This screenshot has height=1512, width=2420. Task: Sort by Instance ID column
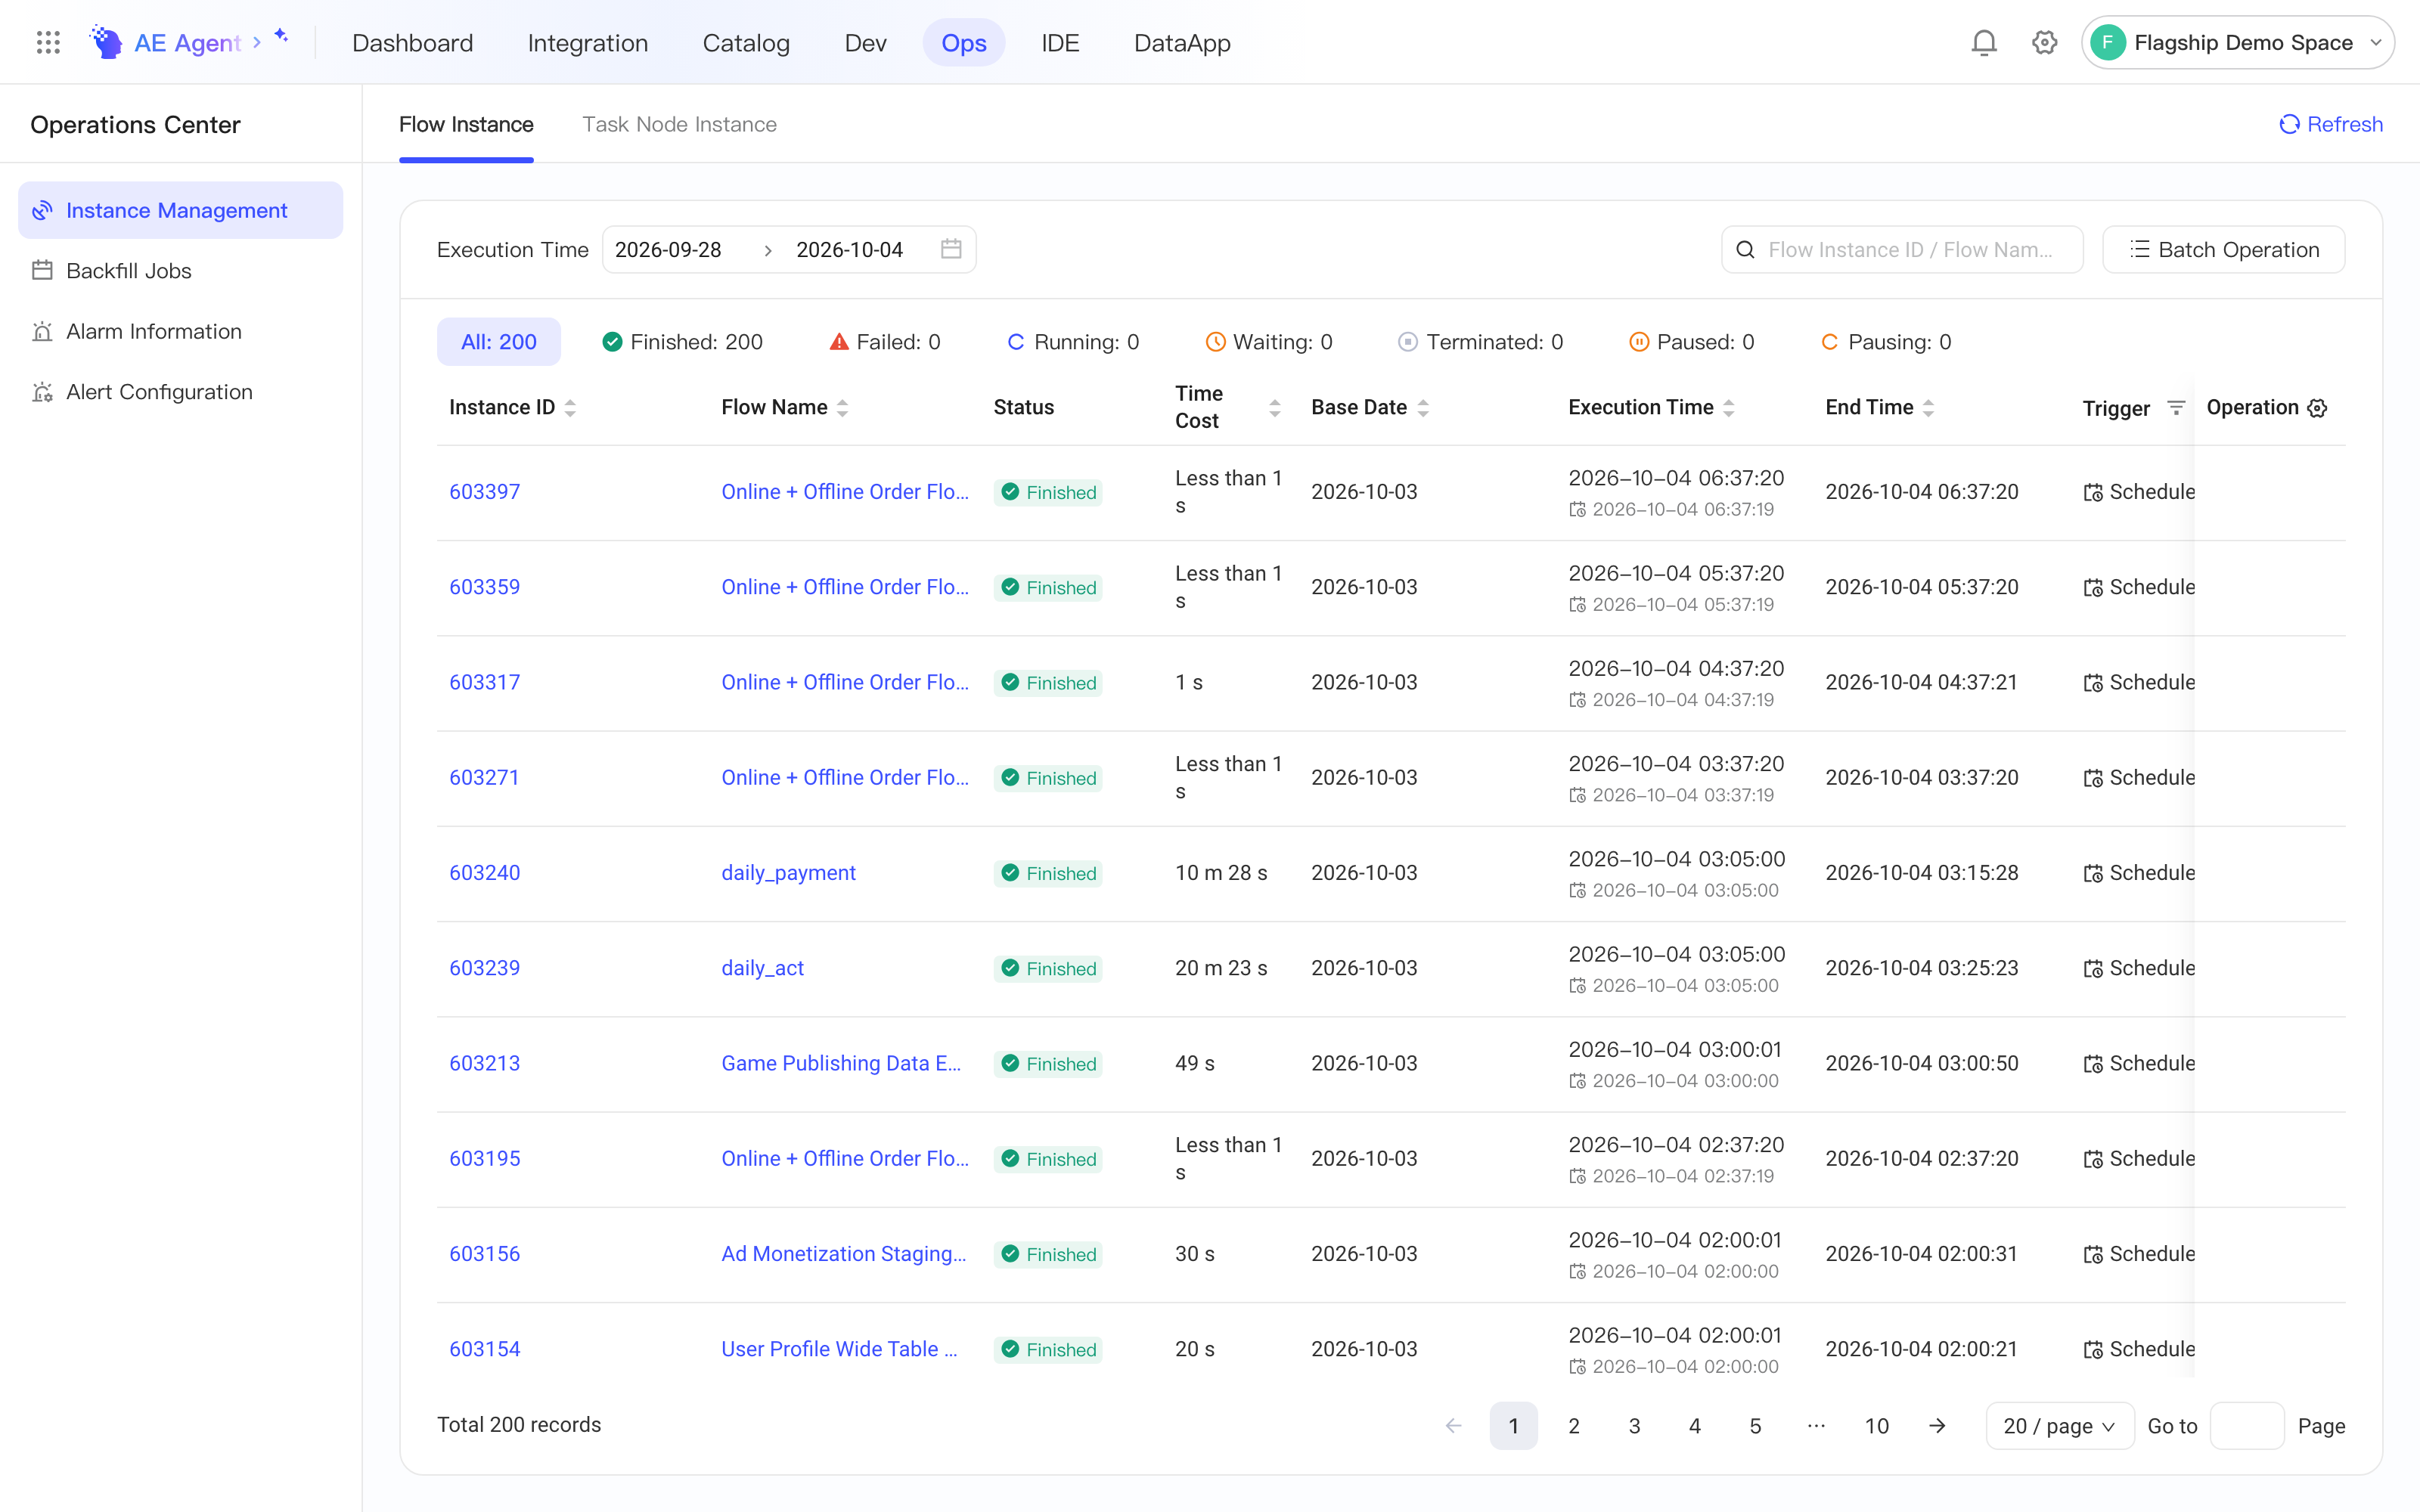tap(570, 408)
